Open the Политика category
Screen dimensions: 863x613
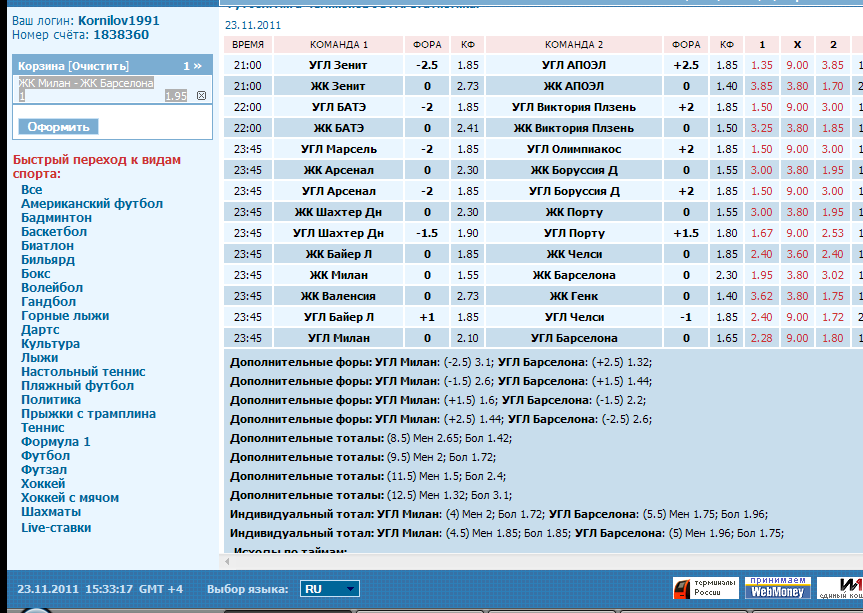51,399
